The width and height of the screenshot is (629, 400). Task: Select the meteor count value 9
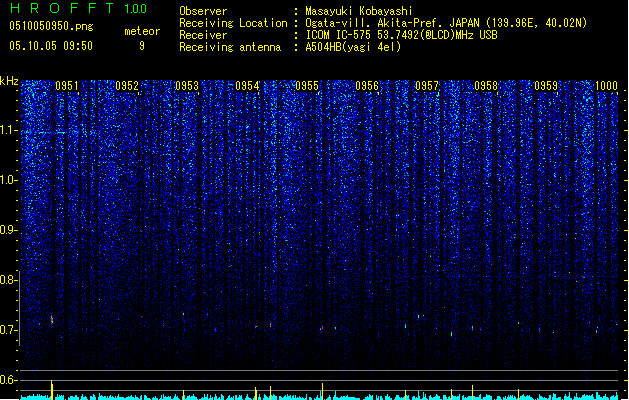pos(142,46)
